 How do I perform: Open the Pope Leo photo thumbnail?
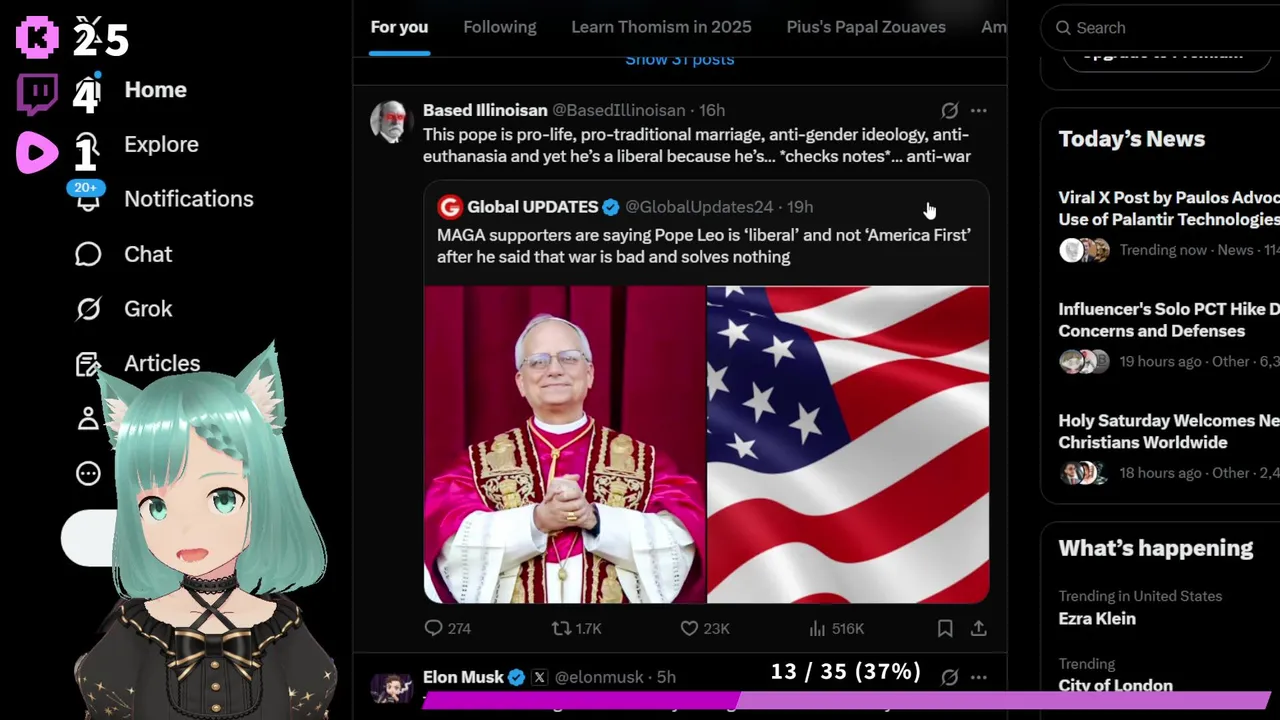pyautogui.click(x=565, y=445)
